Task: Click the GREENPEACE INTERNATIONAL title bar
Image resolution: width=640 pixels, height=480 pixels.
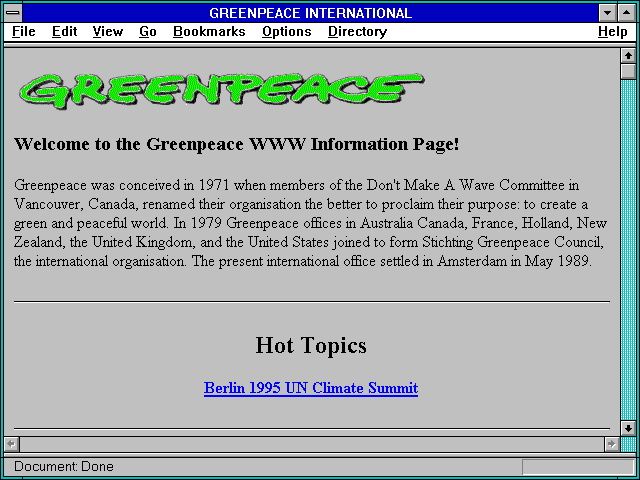Action: (x=311, y=13)
